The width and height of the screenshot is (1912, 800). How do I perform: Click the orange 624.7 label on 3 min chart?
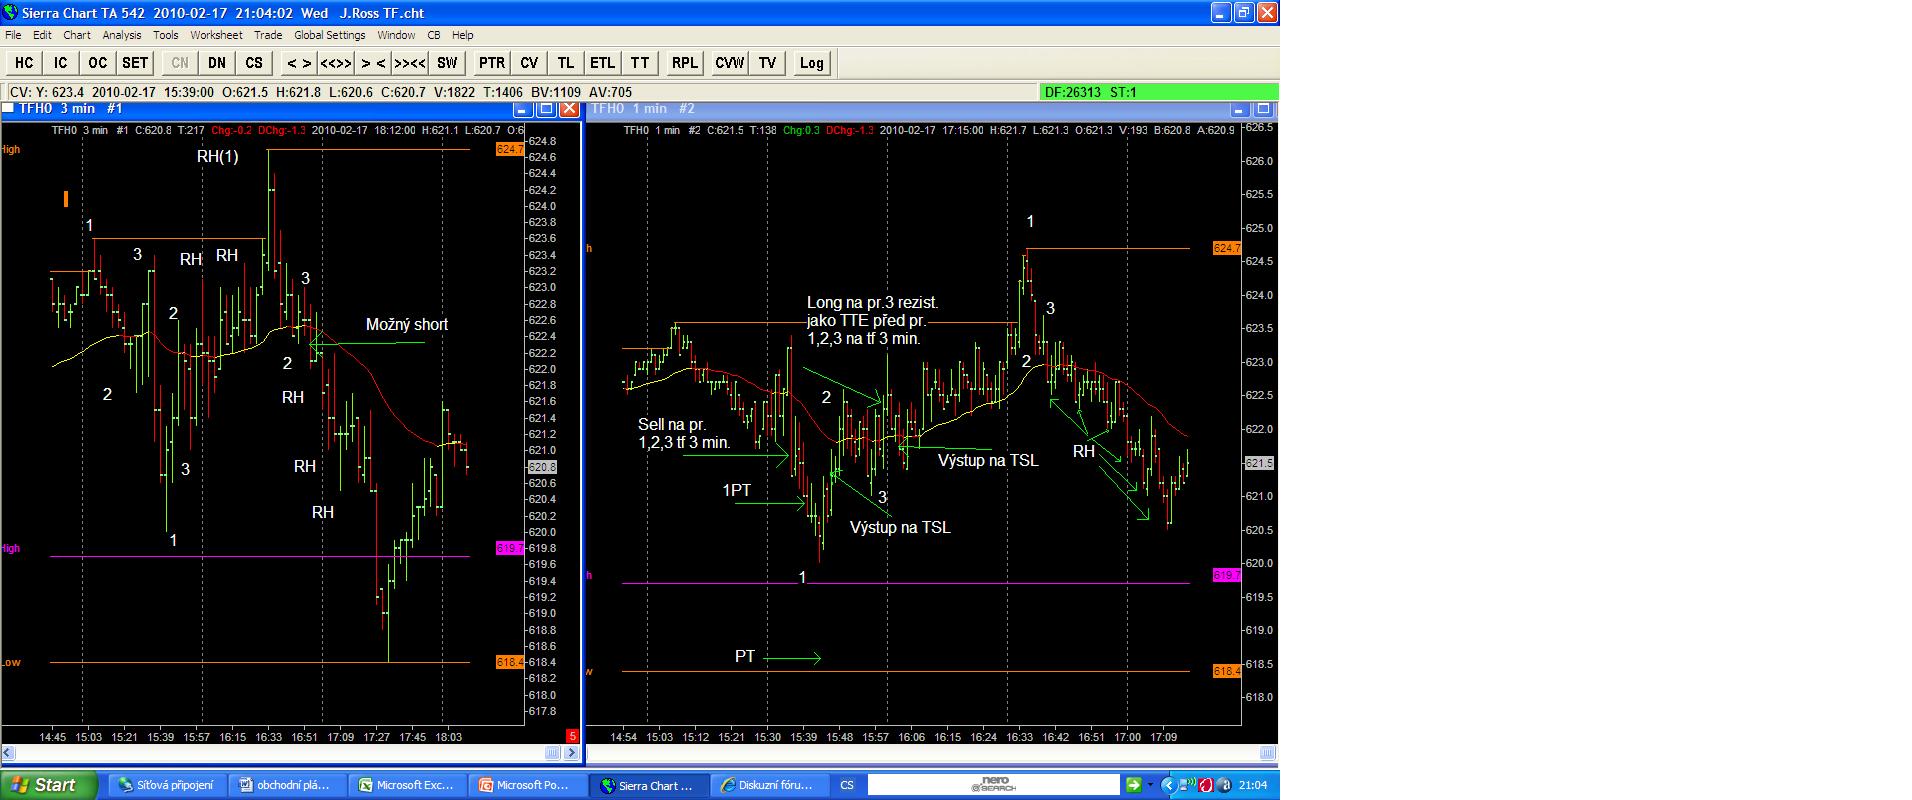[509, 149]
